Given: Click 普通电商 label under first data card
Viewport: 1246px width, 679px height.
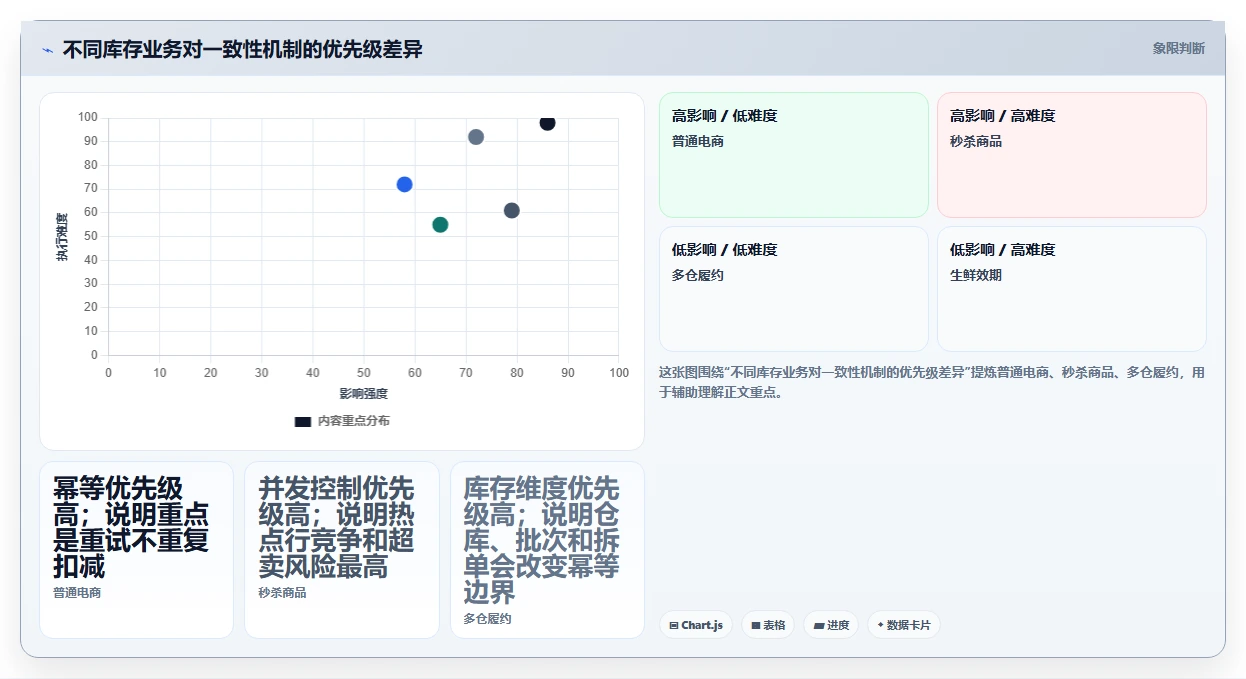Looking at the screenshot, I should pyautogui.click(x=77, y=593).
